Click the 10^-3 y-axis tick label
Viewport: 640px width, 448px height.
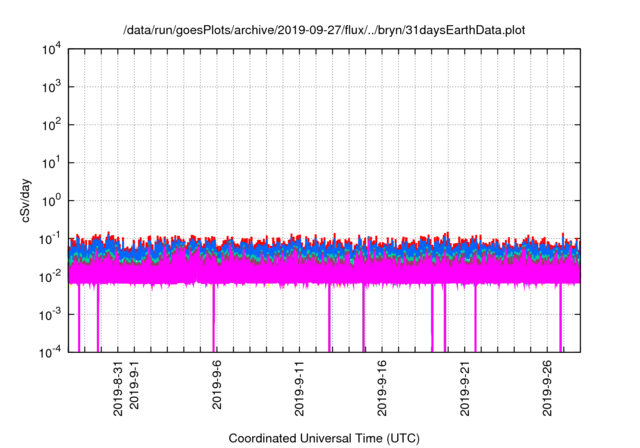[x=50, y=315]
